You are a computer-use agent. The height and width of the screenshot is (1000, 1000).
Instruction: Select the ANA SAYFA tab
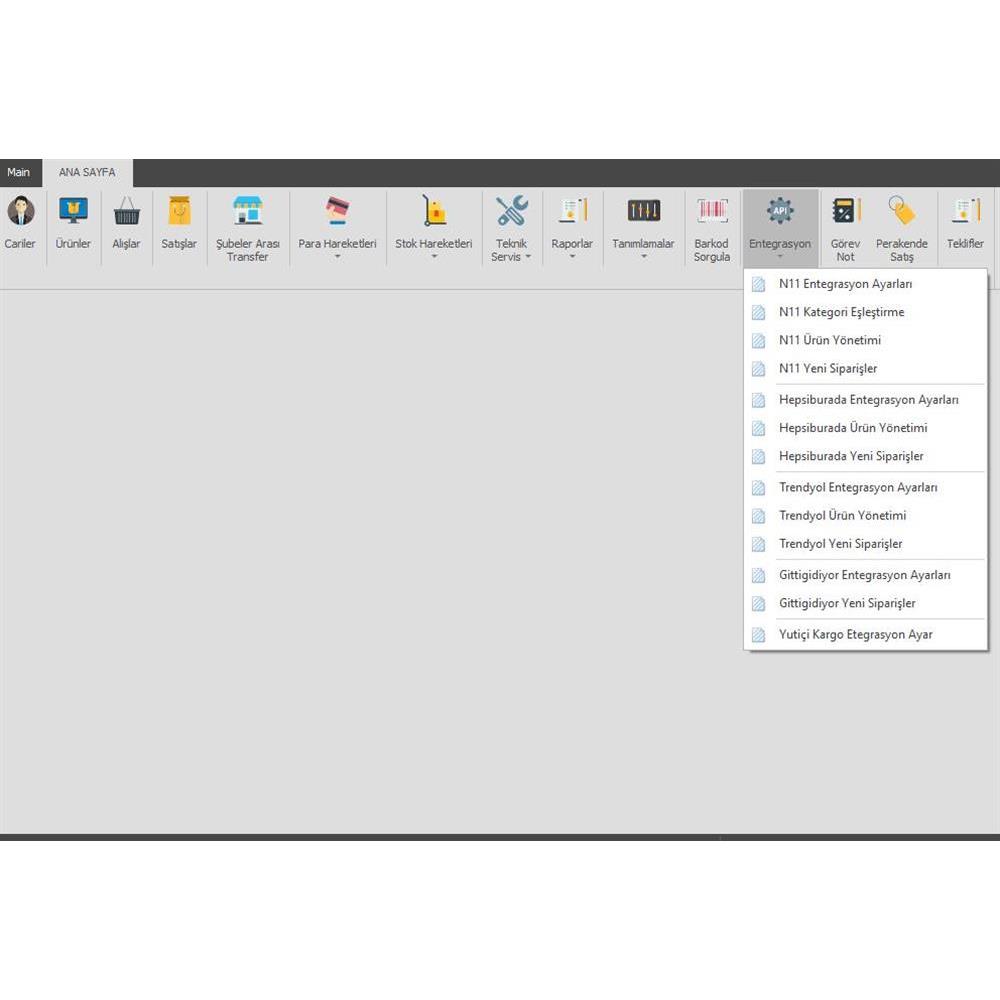(87, 172)
